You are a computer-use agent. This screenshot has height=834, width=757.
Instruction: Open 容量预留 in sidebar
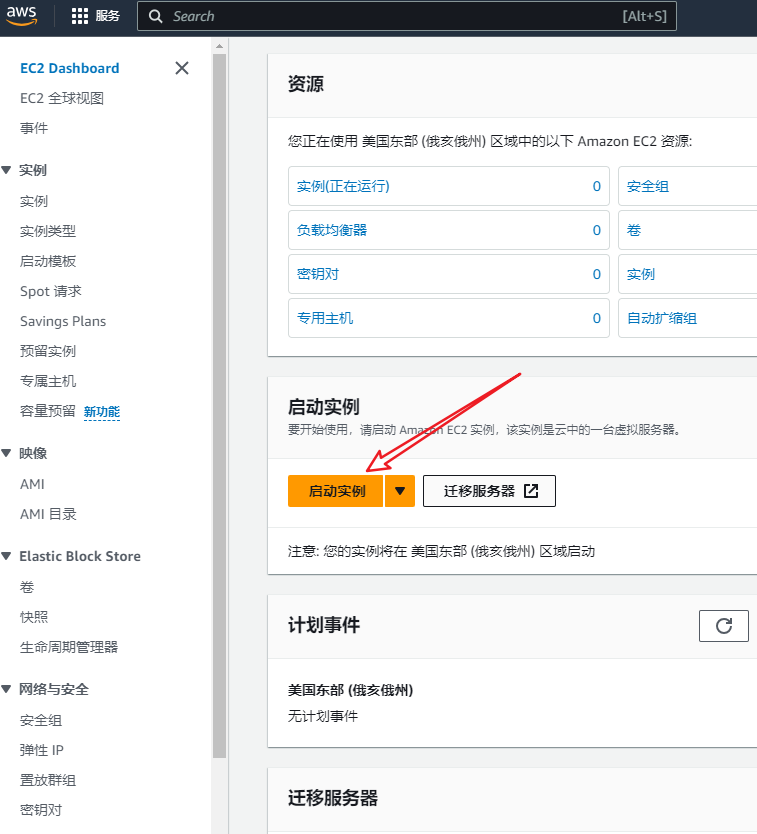click(48, 411)
